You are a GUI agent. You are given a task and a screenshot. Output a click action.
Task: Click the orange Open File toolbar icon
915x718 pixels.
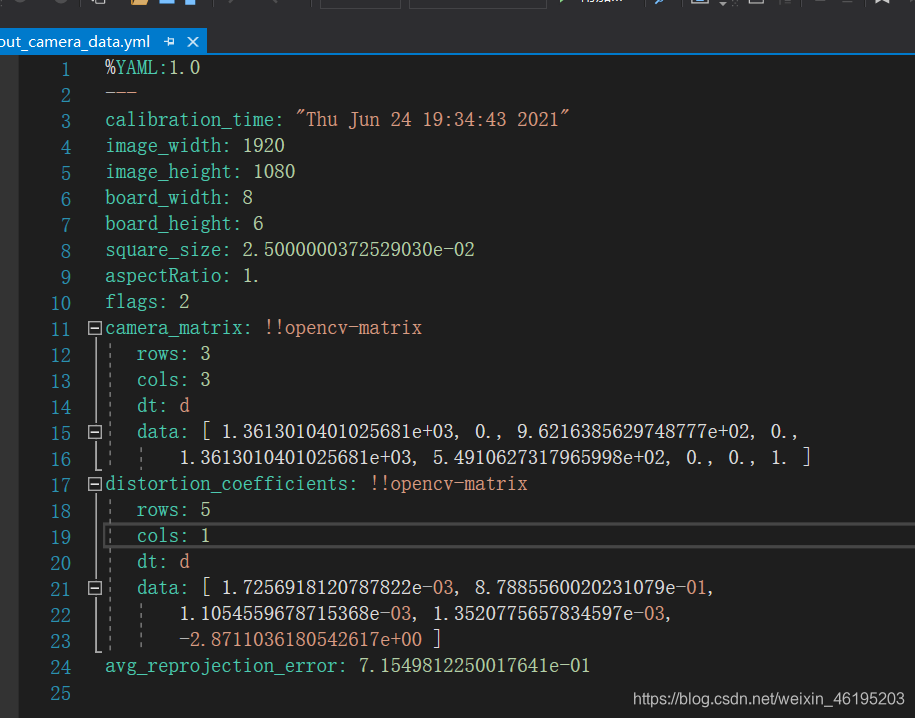point(138,4)
